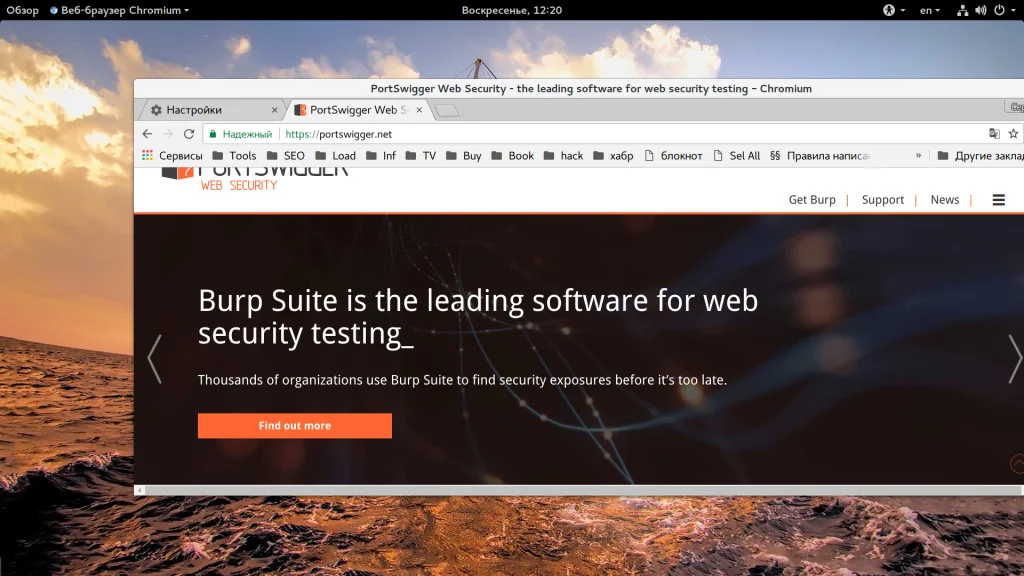Image resolution: width=1024 pixels, height=576 pixels.
Task: Open the Support link
Action: (x=883, y=200)
